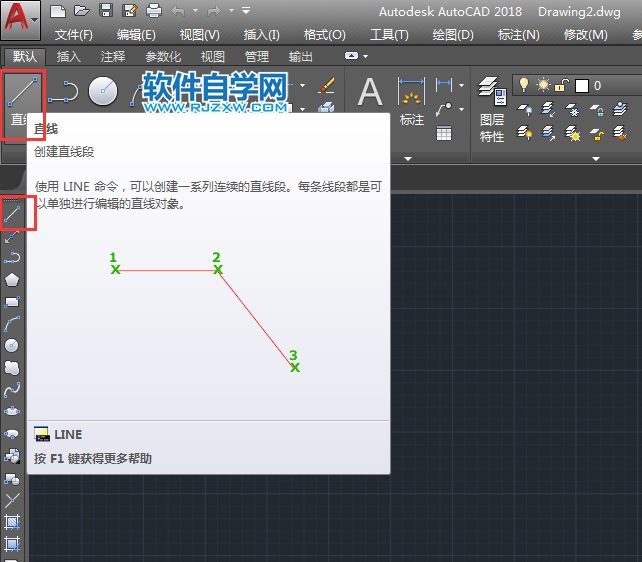Click the Multiline Text large A icon
Image resolution: width=642 pixels, height=562 pixels.
click(370, 92)
